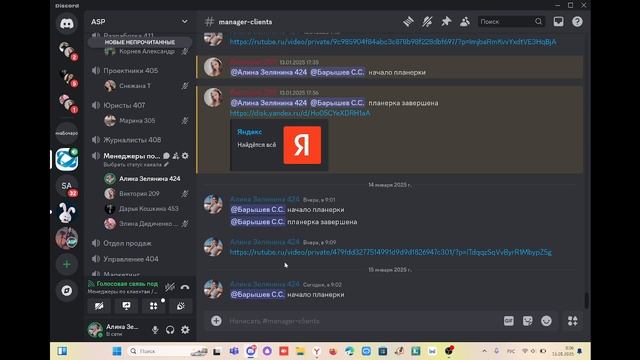Open the Threads icon in channel header
Viewport: 640px width, 360px height.
click(x=408, y=22)
